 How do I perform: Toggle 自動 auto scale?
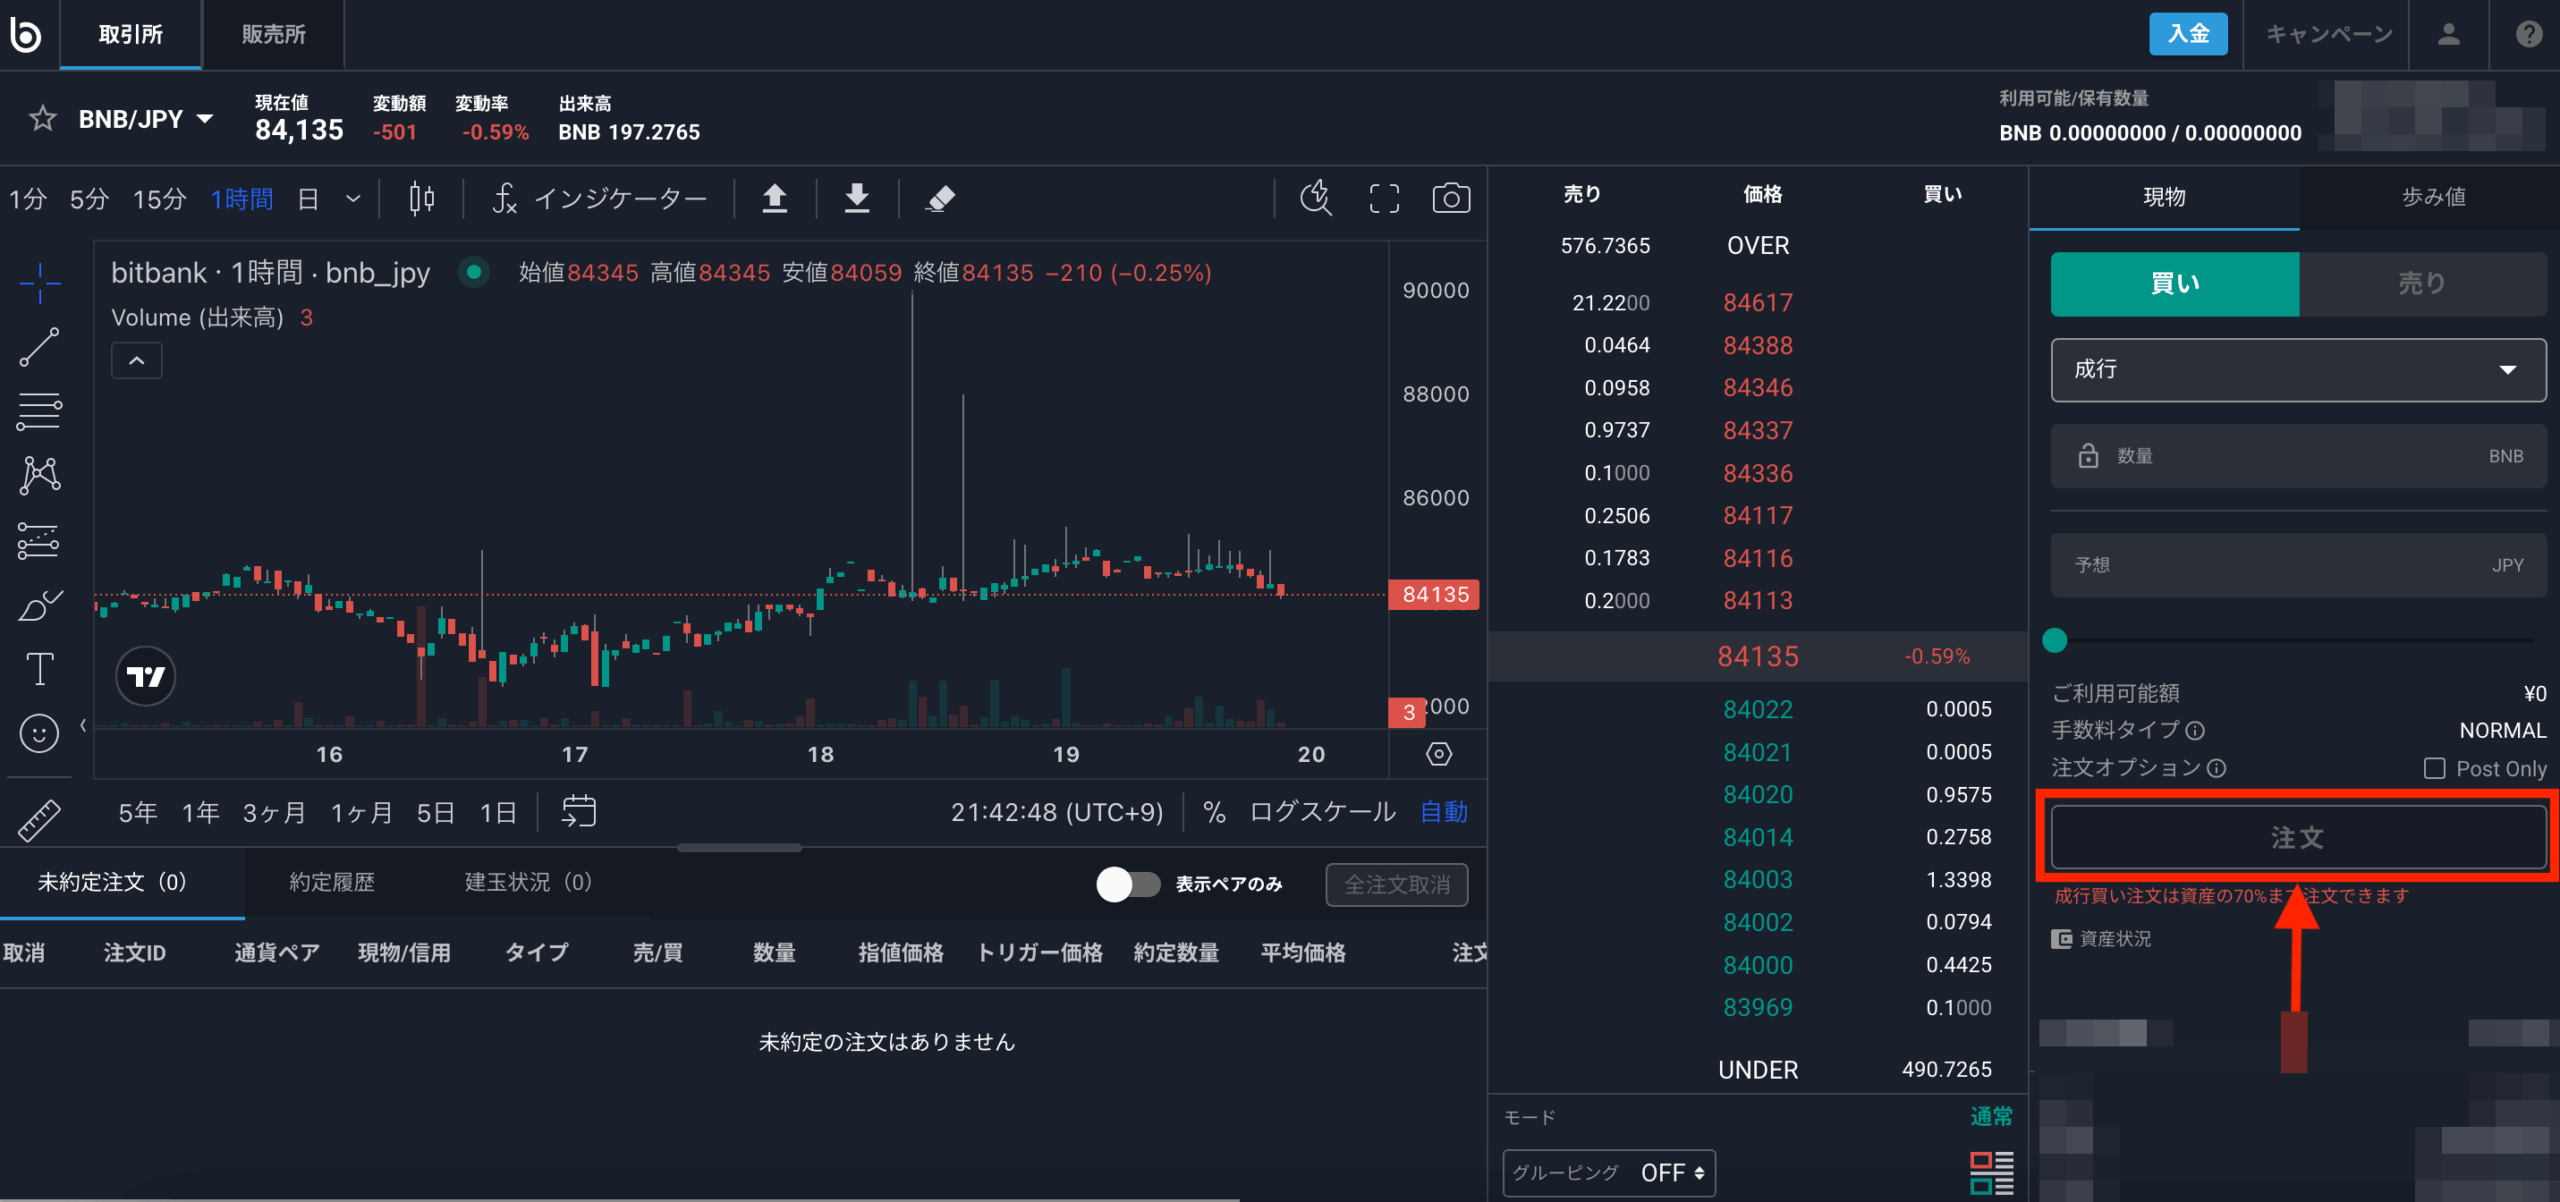click(x=1444, y=811)
